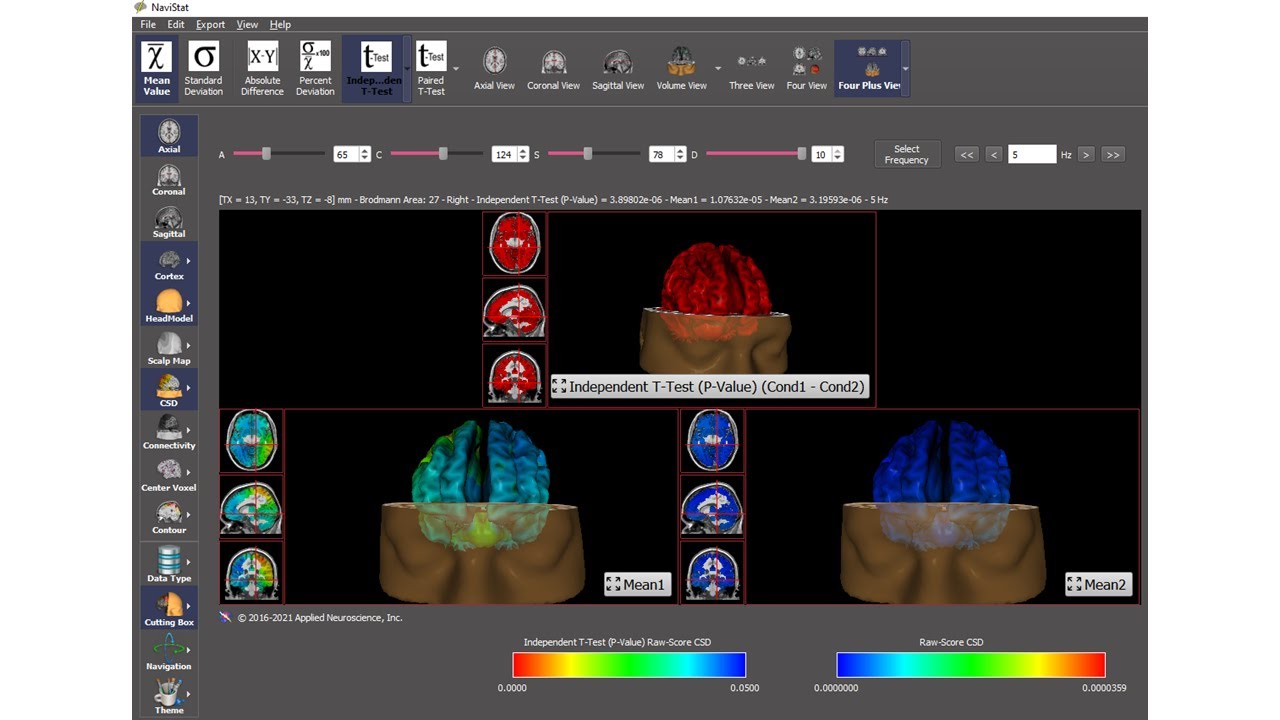Open the Export menu
The width and height of the screenshot is (1280, 720).
pyautogui.click(x=211, y=24)
